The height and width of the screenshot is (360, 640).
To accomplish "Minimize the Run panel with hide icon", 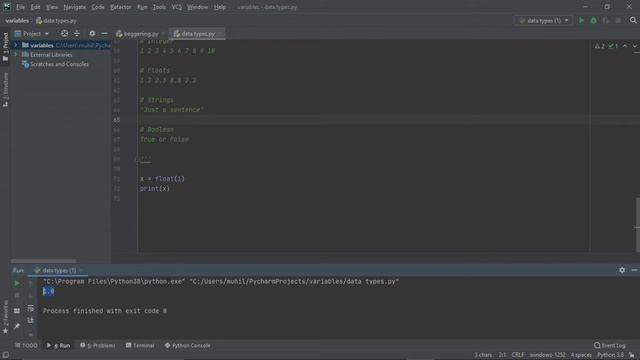I will (634, 270).
